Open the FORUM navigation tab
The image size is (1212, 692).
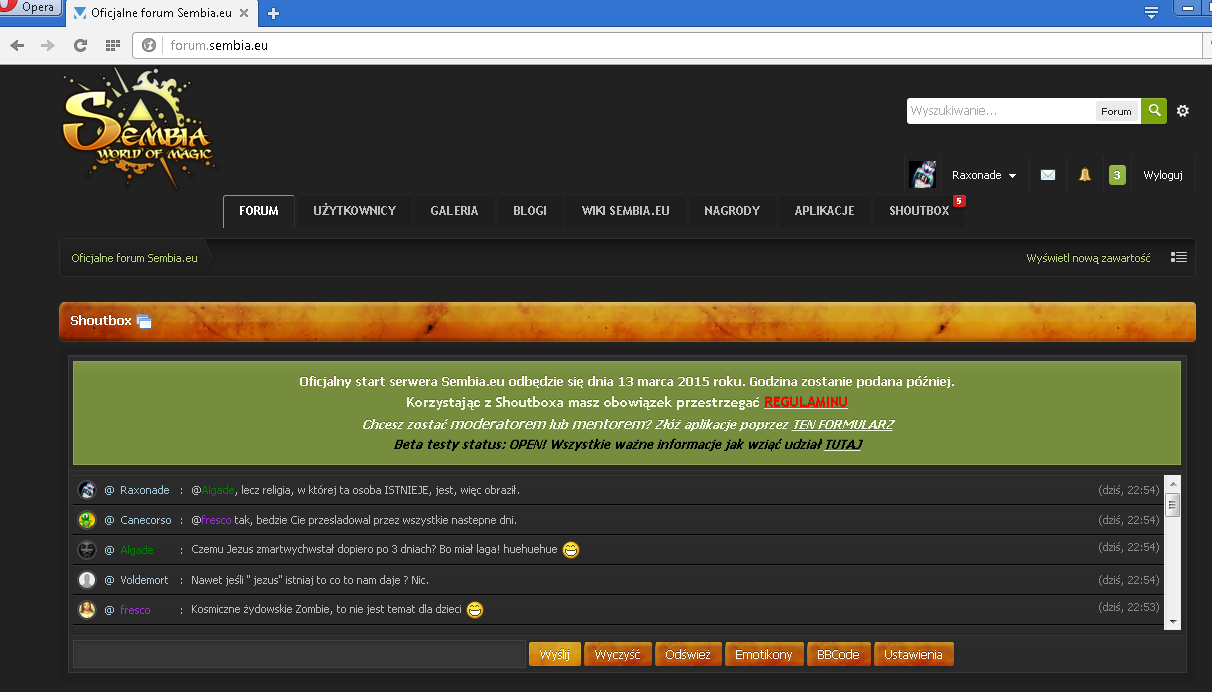tap(259, 211)
